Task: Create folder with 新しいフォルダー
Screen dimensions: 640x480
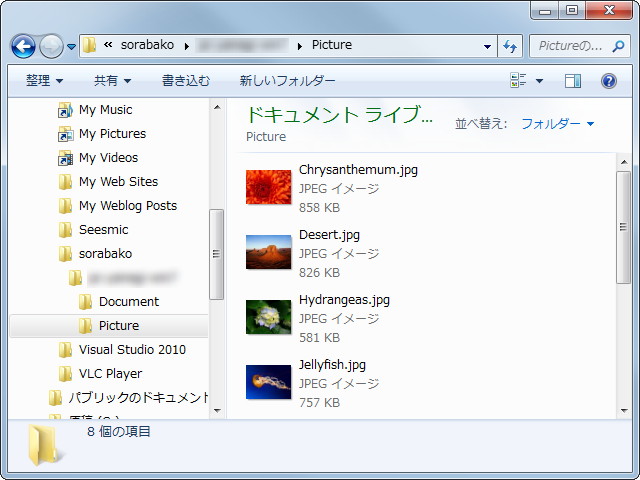Action: click(287, 81)
